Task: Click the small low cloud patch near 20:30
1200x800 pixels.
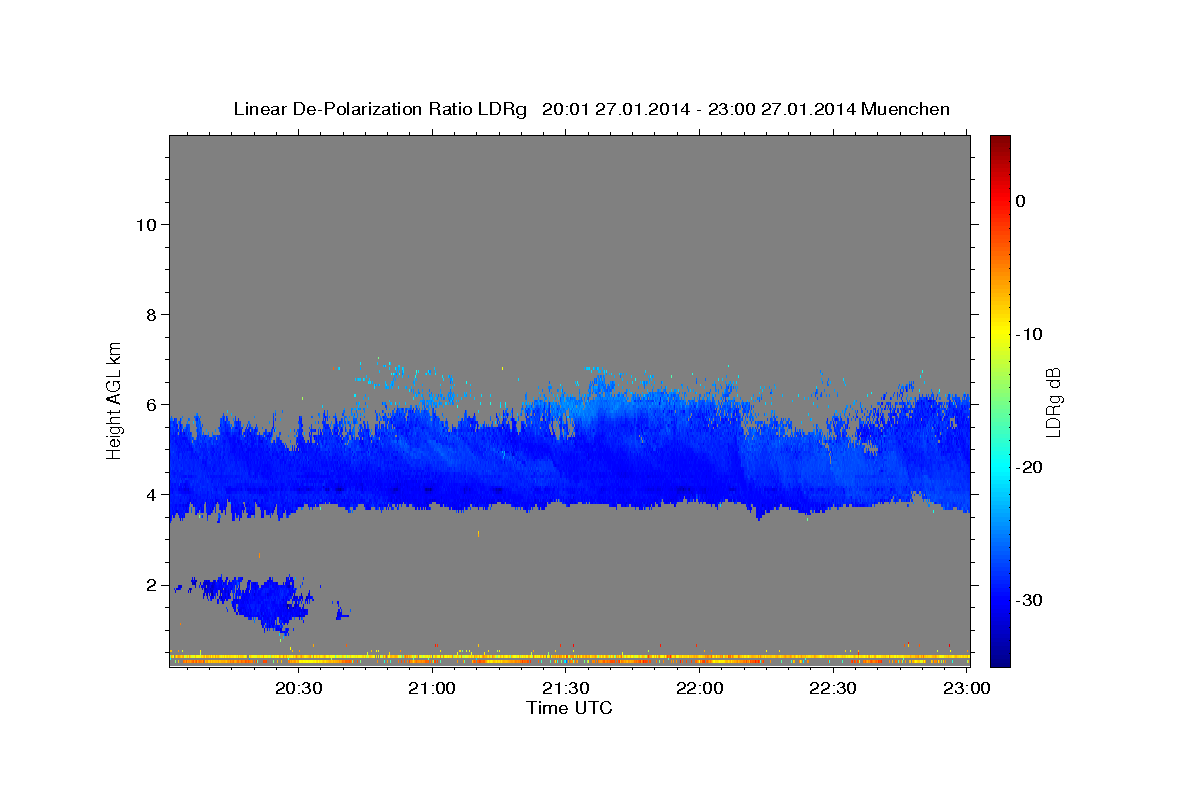Action: [262, 601]
